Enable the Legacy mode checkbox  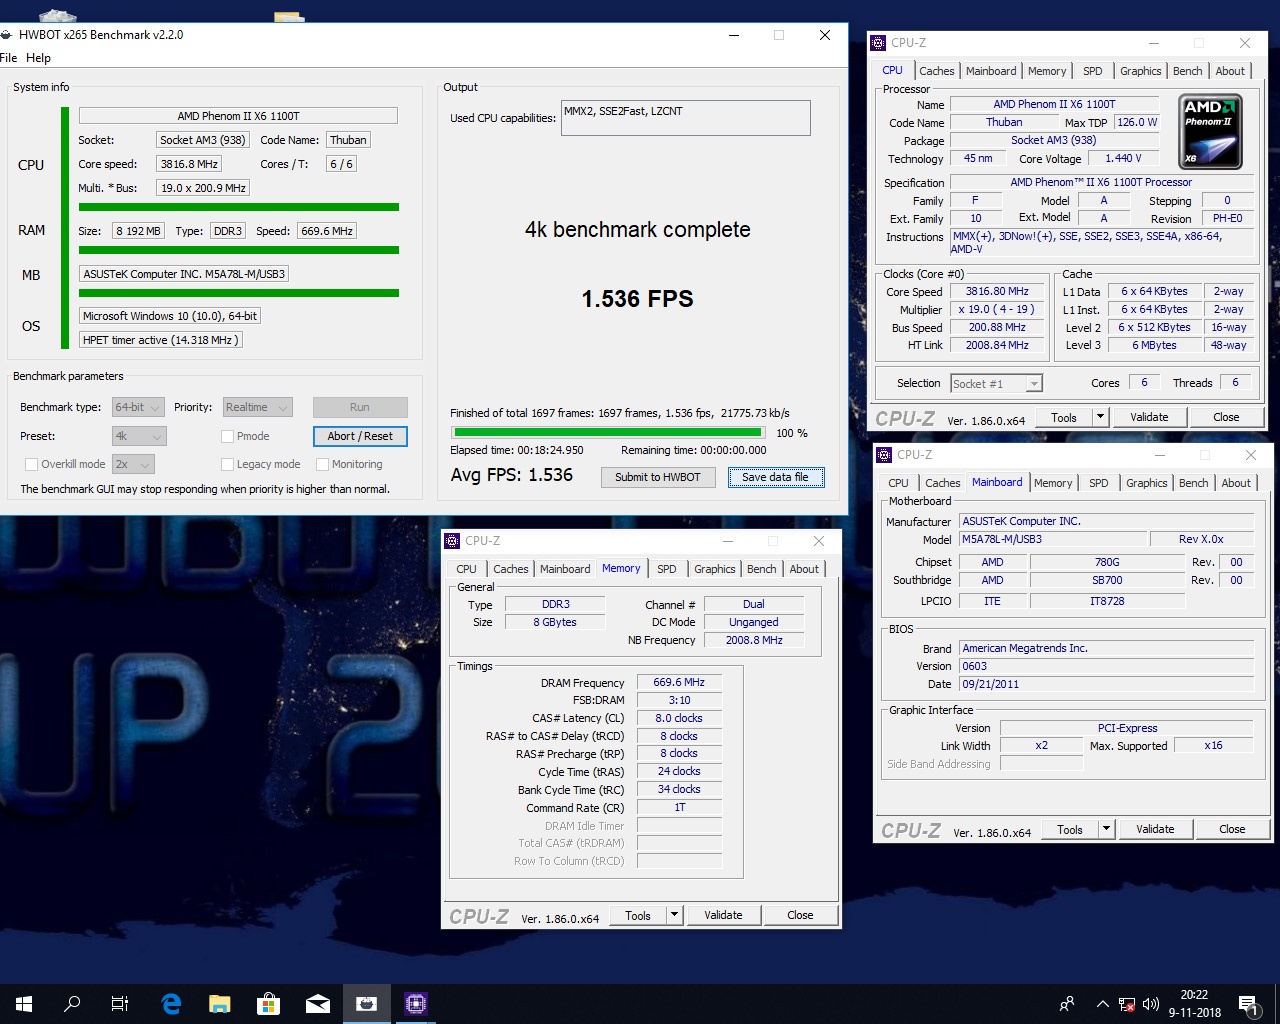(228, 464)
